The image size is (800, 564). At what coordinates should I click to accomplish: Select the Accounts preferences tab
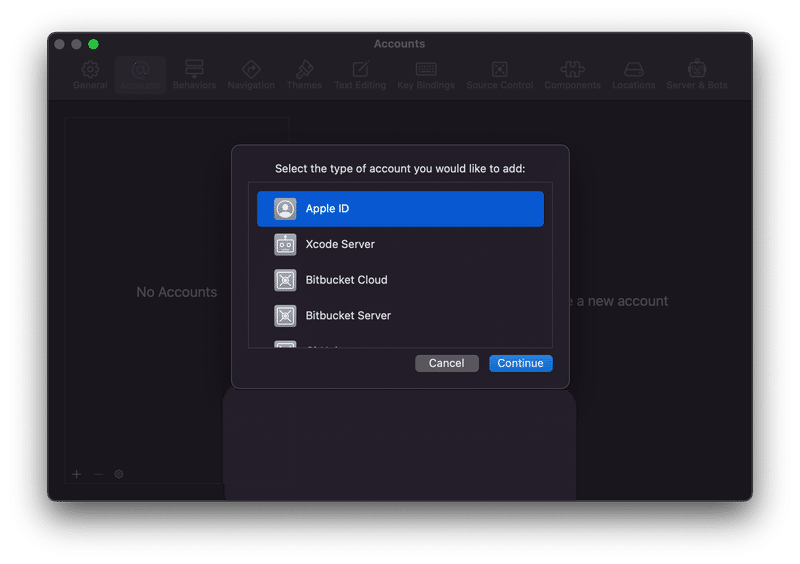(x=140, y=75)
